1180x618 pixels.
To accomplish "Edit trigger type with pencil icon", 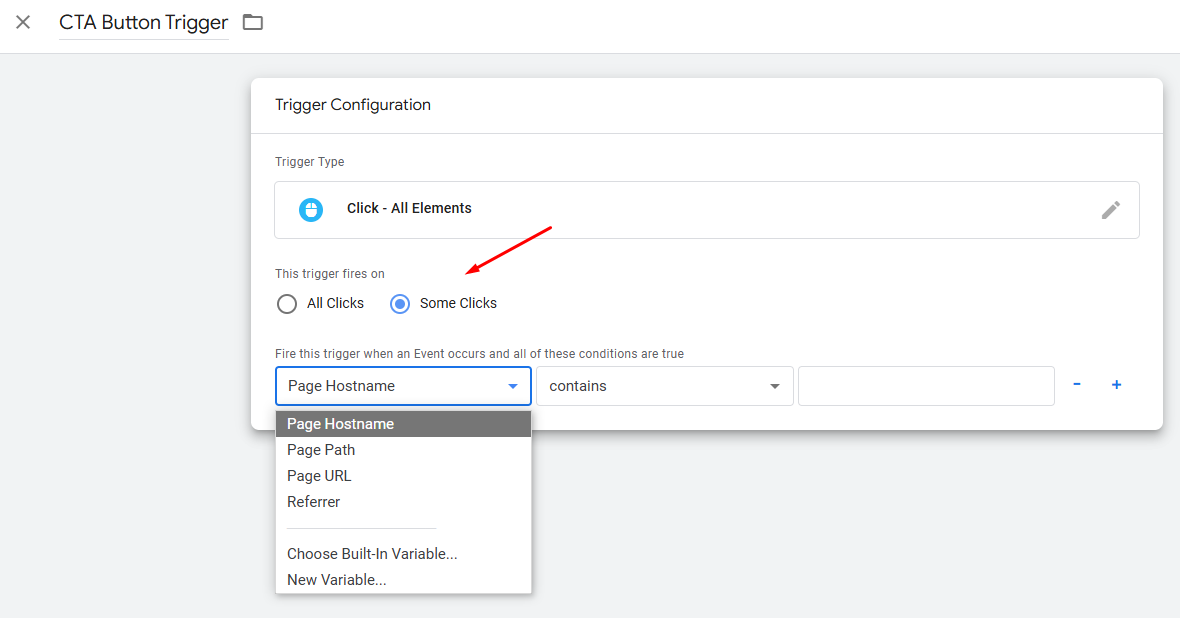I will click(x=1111, y=210).
